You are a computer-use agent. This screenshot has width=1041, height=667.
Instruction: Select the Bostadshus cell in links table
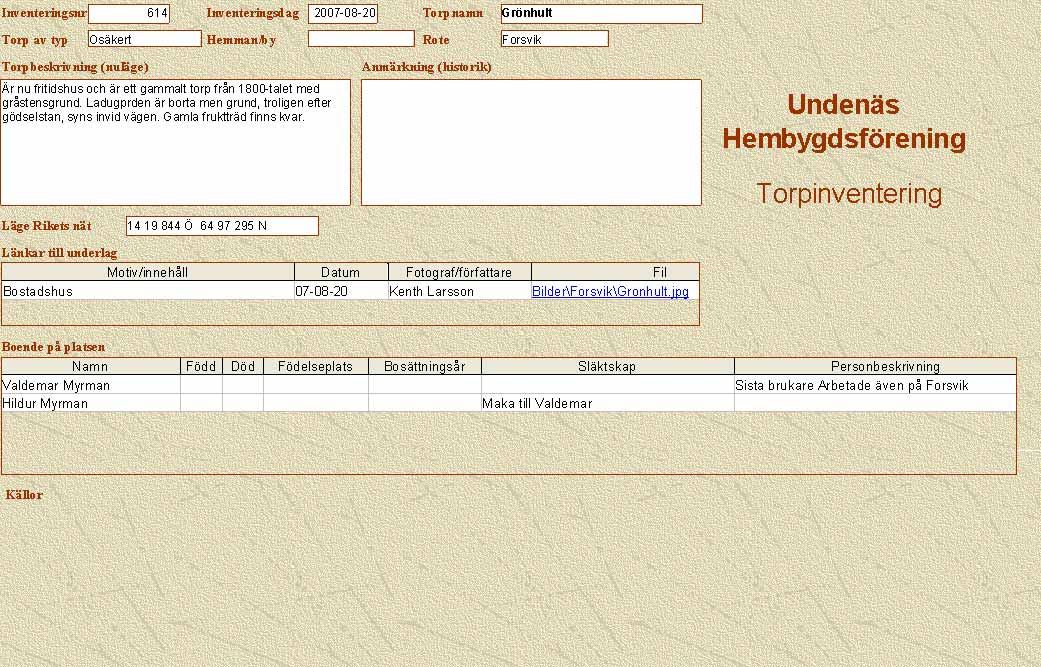point(147,292)
